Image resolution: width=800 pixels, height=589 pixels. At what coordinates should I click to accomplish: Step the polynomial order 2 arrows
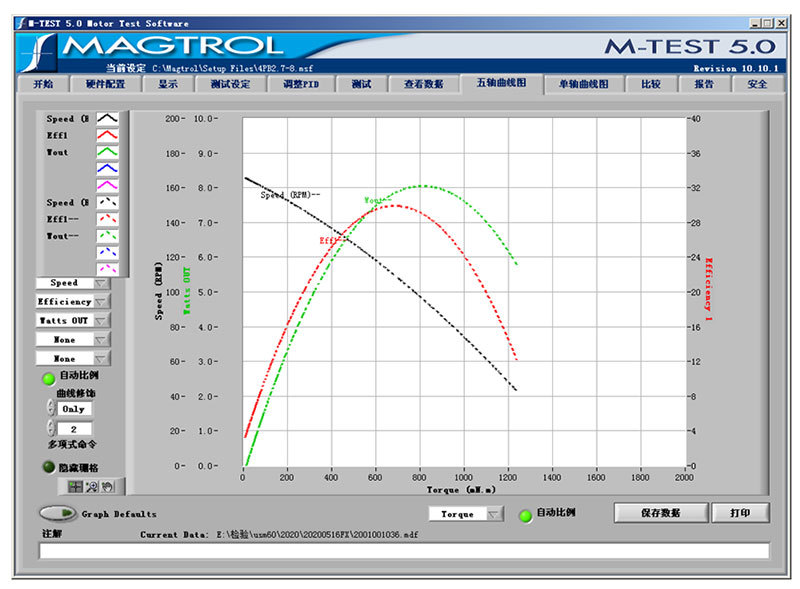[51, 428]
